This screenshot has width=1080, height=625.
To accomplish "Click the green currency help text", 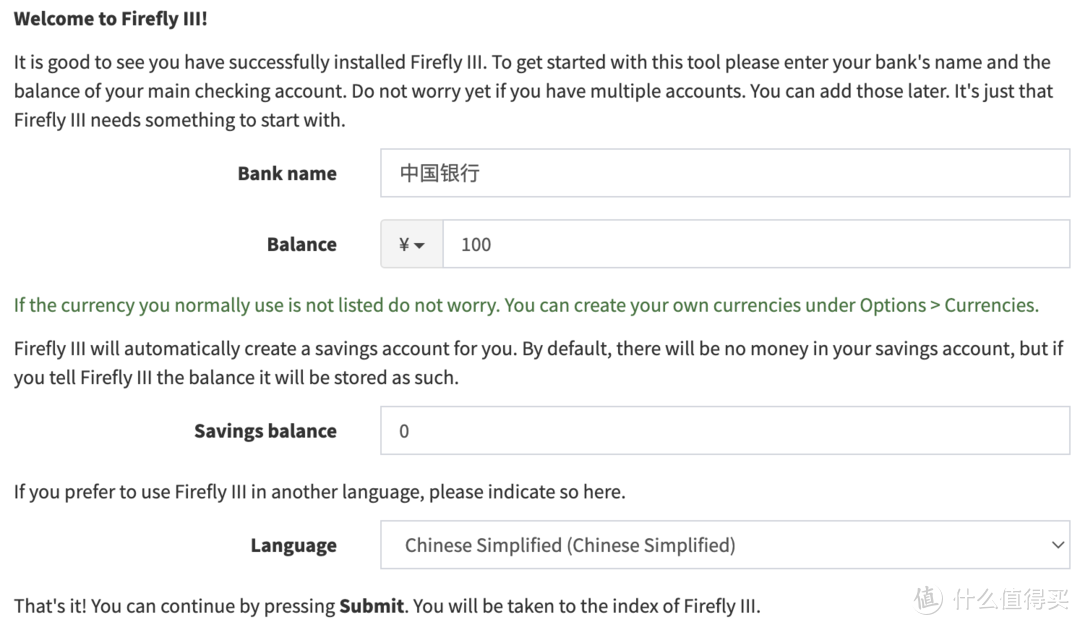I will point(526,305).
